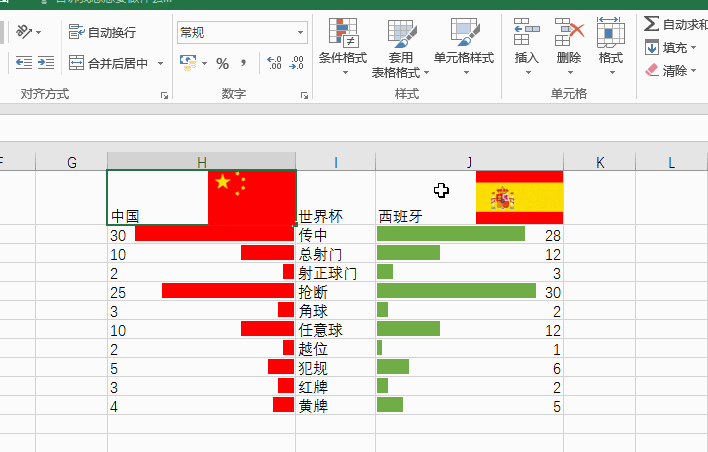
Task: Open orientation dropdown arrow
Action: [38, 33]
